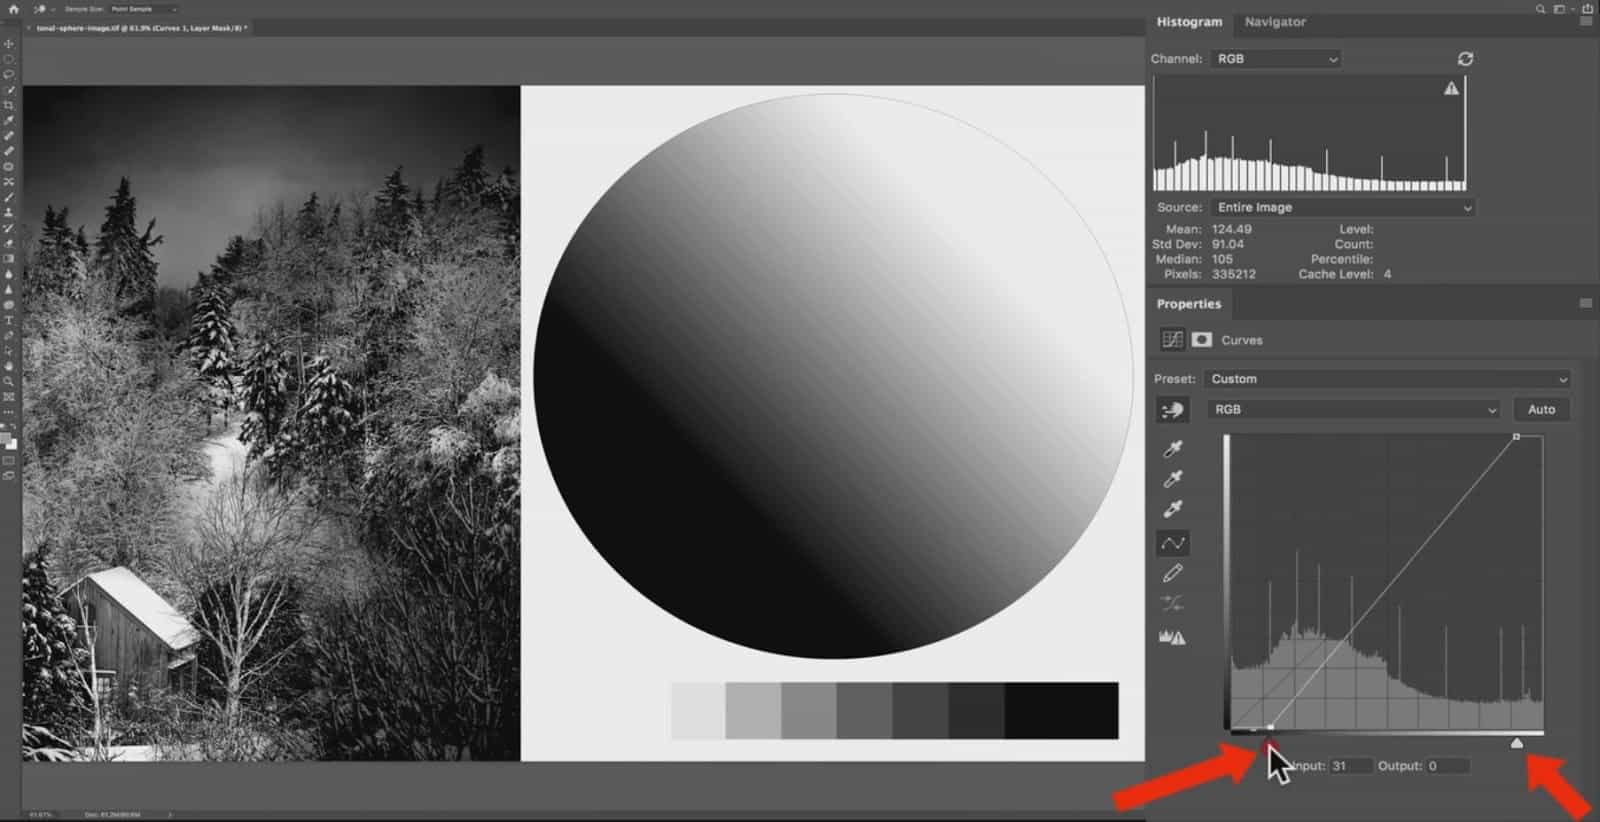This screenshot has height=822, width=1600.
Task: Open the workspace switcher icon
Action: pos(1560,9)
